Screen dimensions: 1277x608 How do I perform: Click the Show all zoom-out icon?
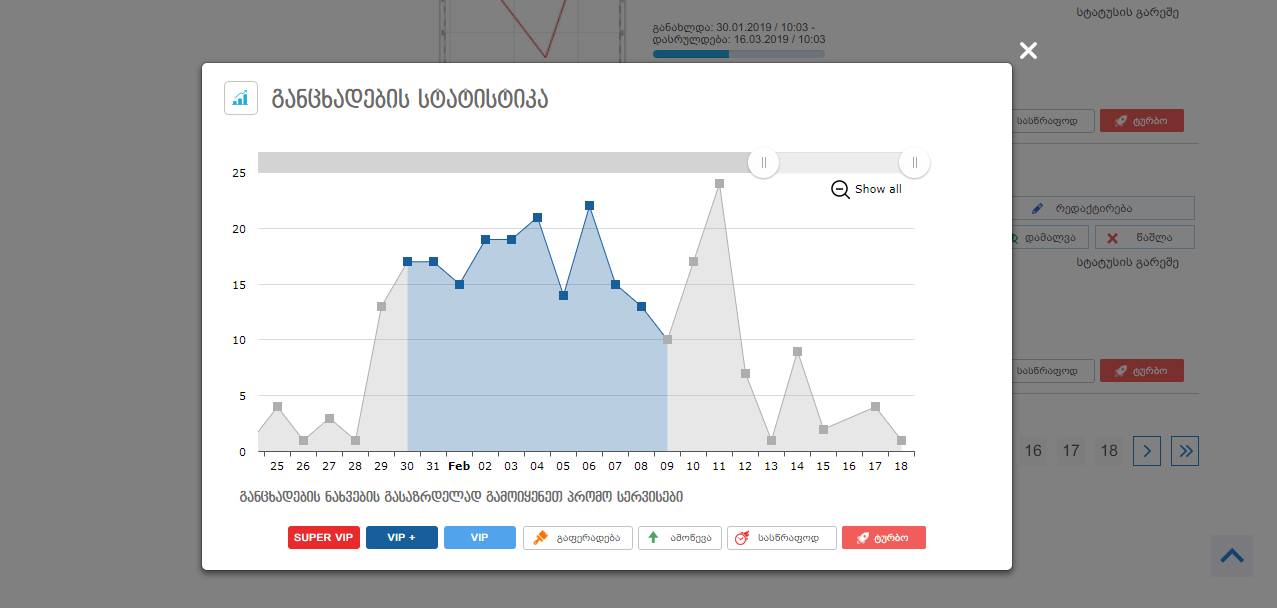point(840,189)
